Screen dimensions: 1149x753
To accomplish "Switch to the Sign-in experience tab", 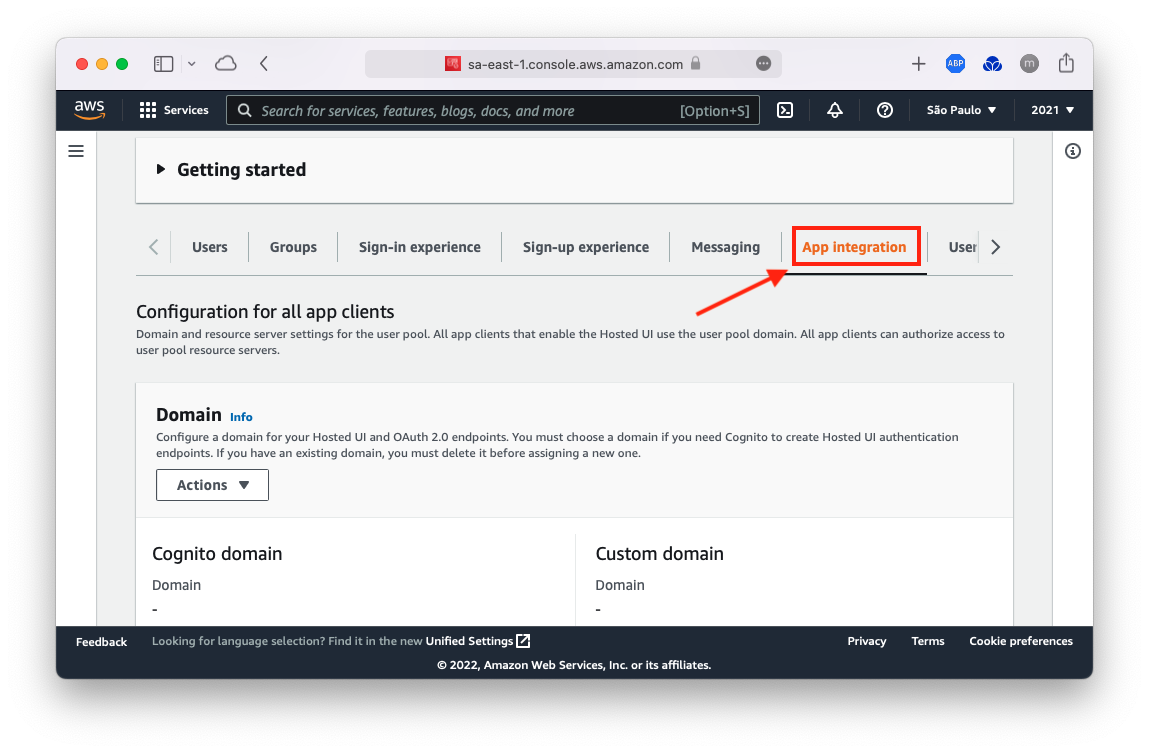I will pyautogui.click(x=420, y=247).
